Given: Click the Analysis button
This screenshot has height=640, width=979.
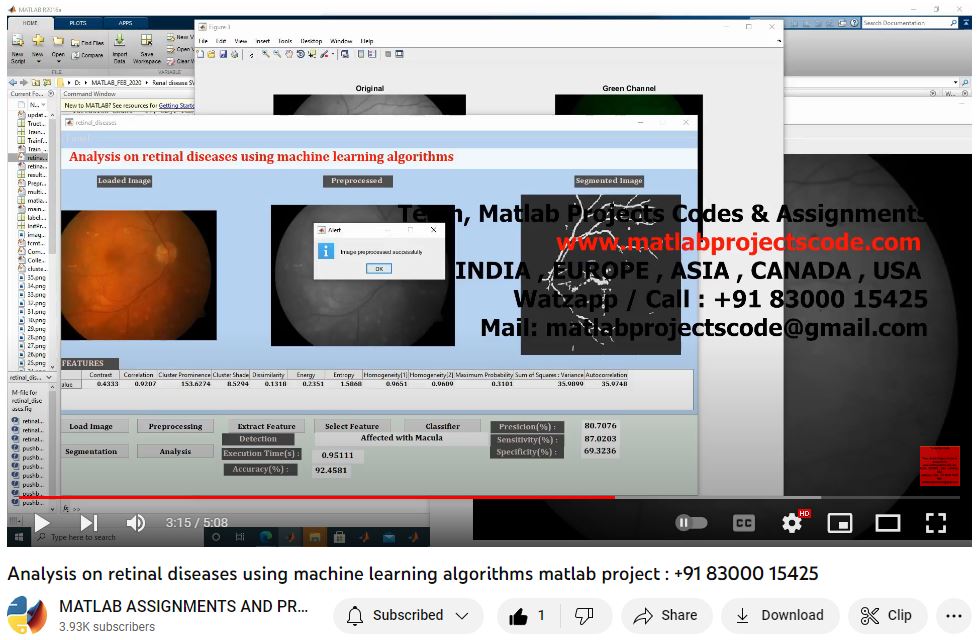Looking at the screenshot, I should pos(175,451).
